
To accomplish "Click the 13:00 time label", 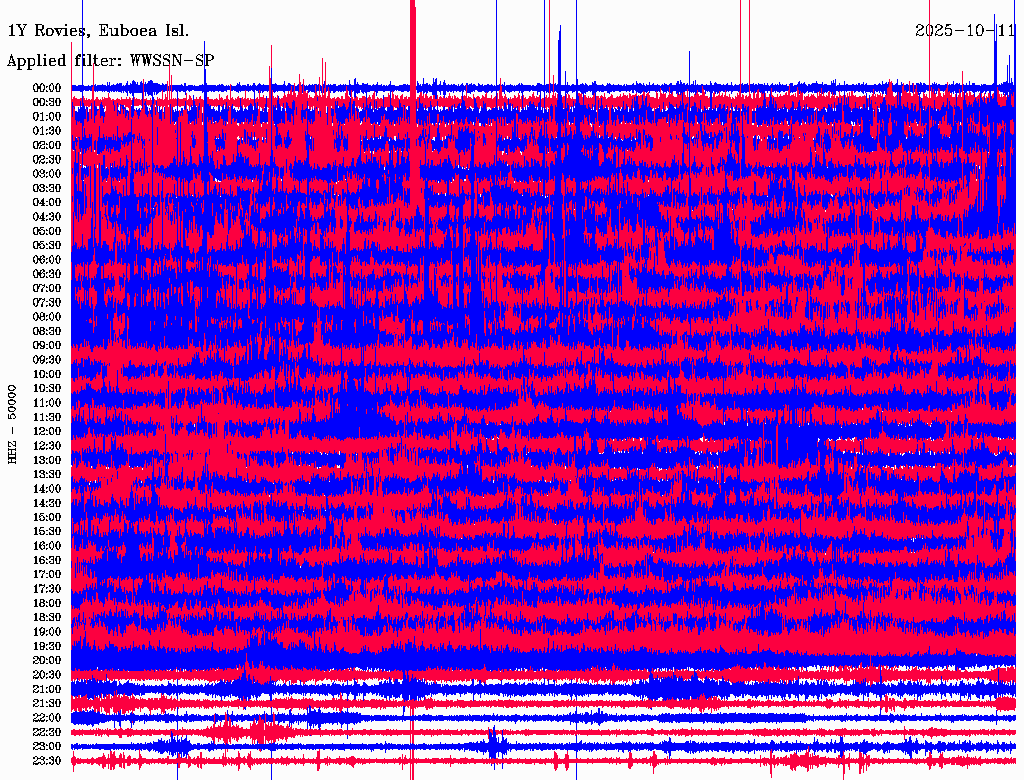I will coord(47,461).
